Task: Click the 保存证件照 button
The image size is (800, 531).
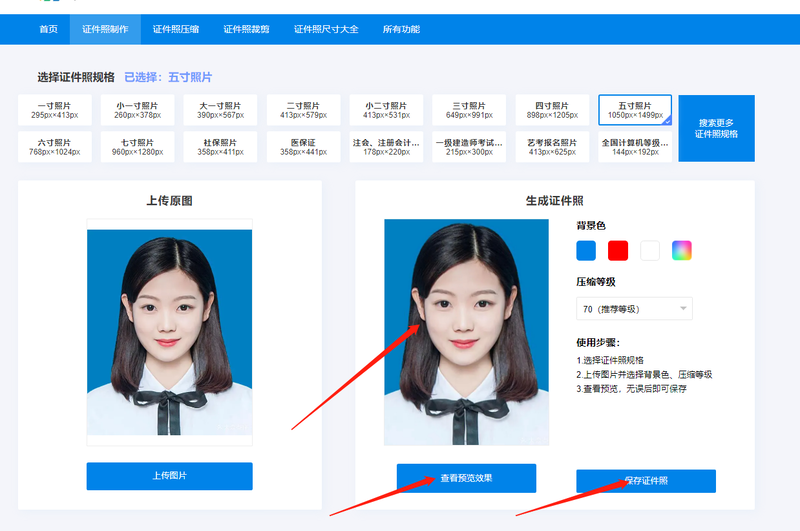Action: coord(646,481)
